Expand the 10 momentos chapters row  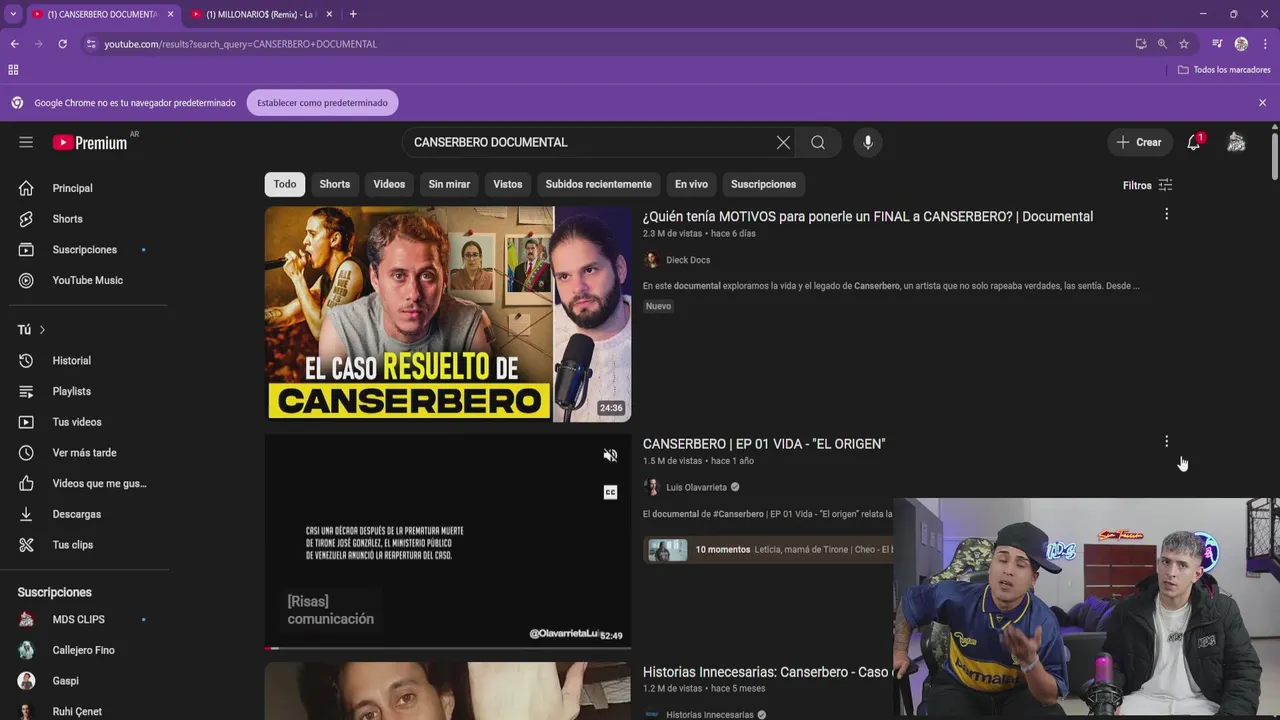coord(768,549)
